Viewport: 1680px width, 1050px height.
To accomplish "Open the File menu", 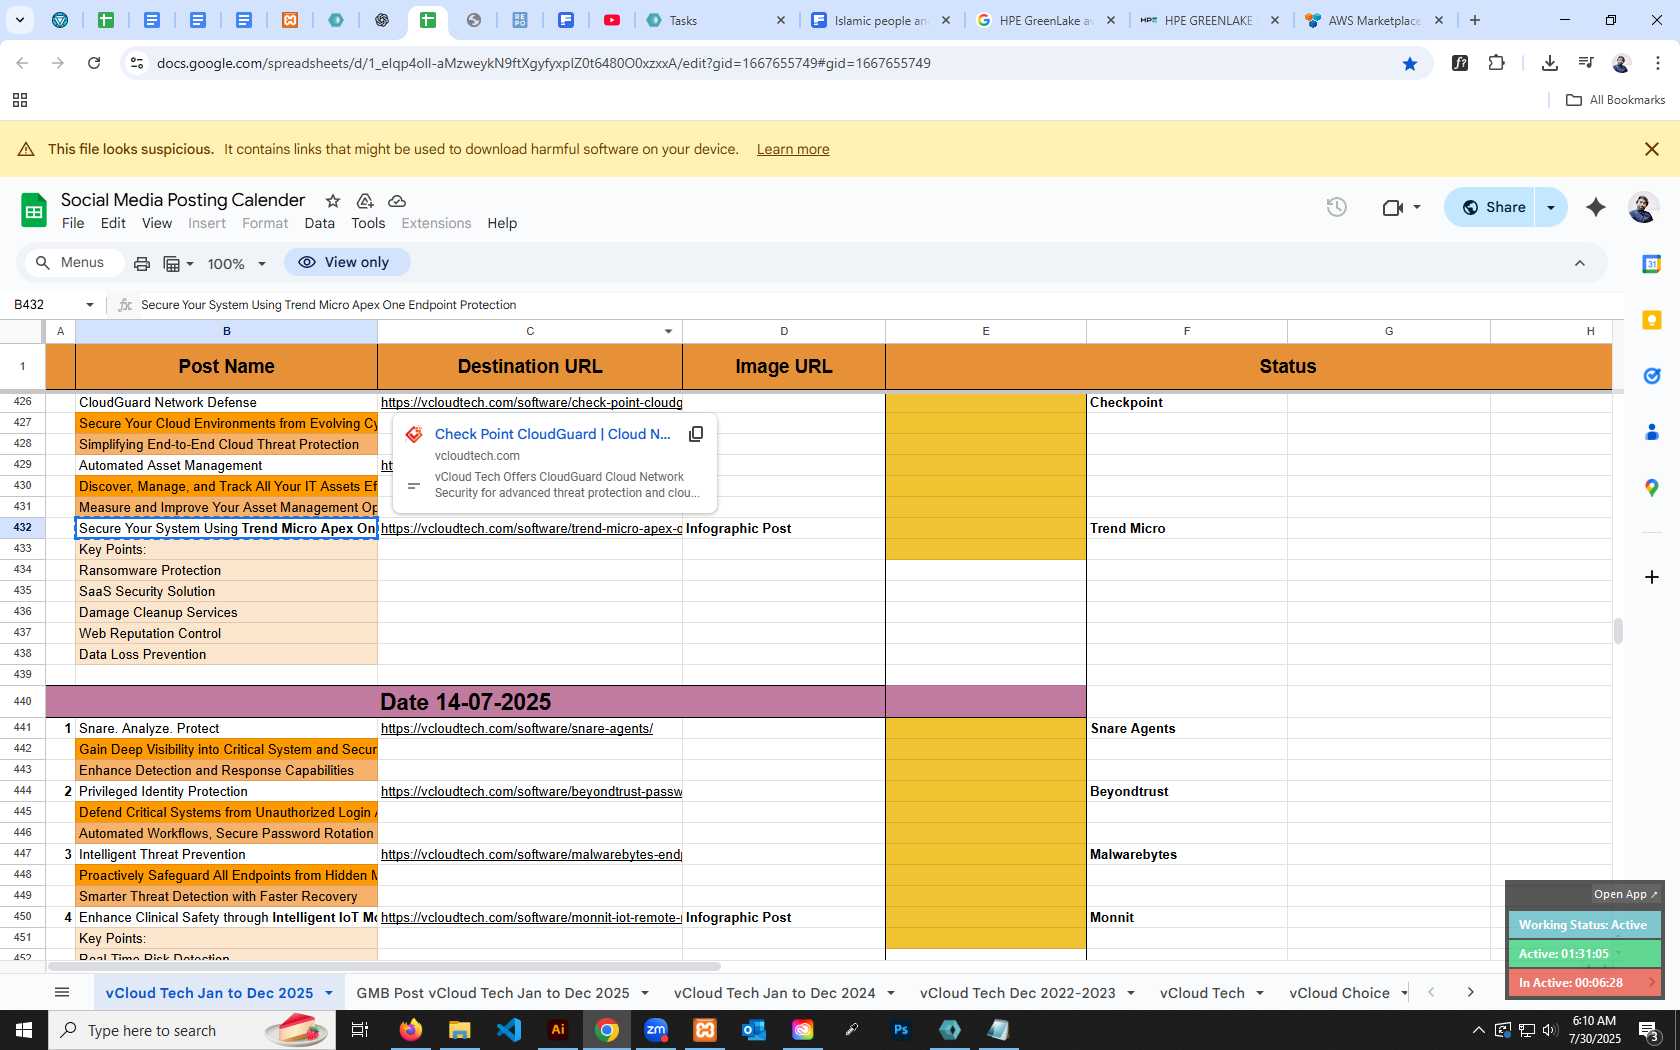I will [x=73, y=223].
